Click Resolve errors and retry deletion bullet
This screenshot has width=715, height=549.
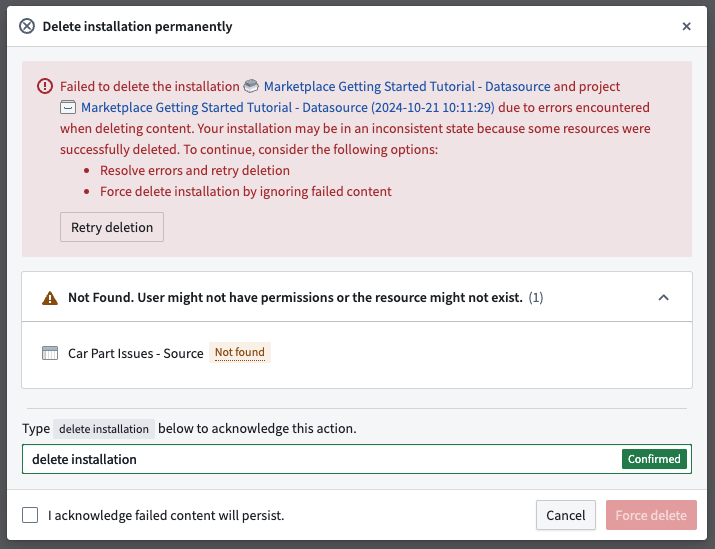click(x=195, y=171)
